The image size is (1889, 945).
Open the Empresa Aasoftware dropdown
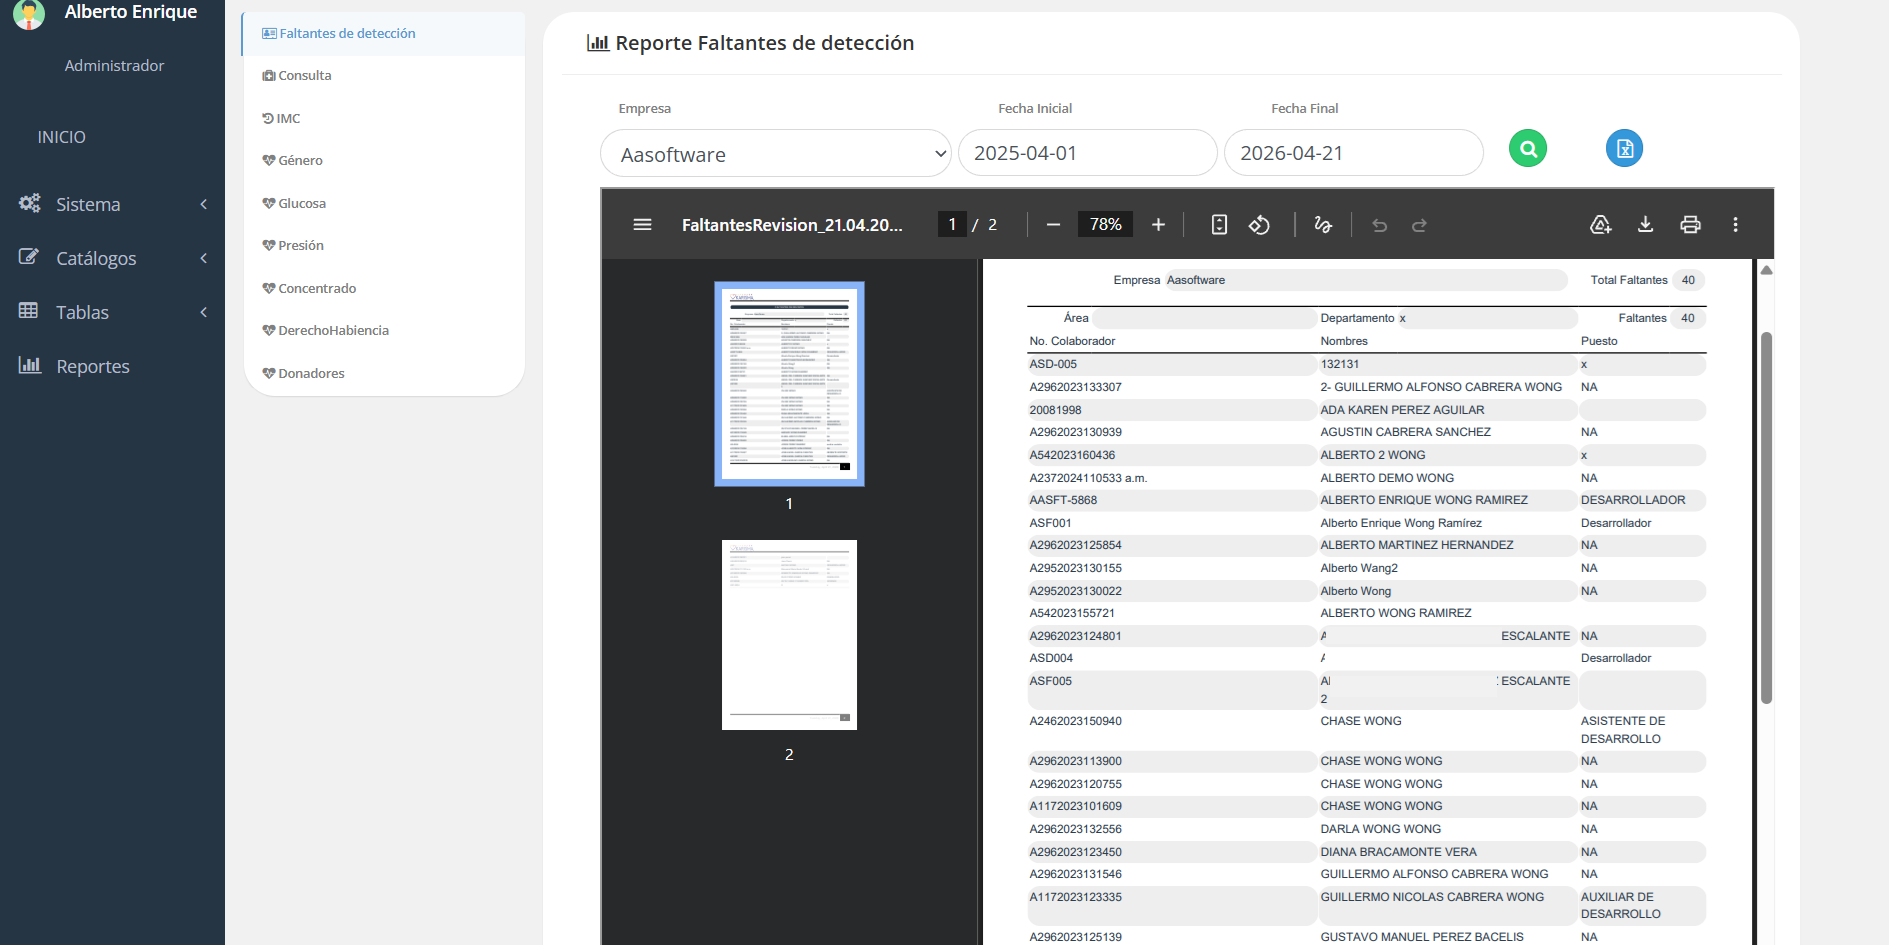point(775,153)
